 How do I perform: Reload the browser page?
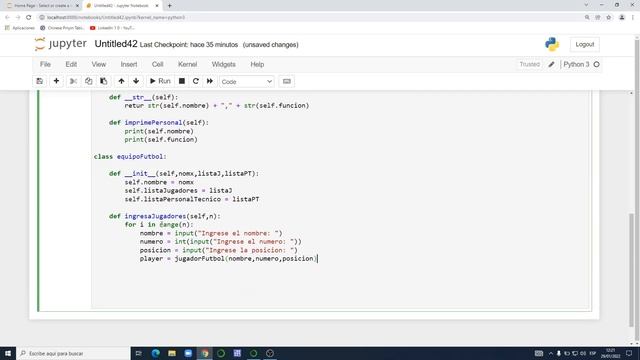pos(29,18)
